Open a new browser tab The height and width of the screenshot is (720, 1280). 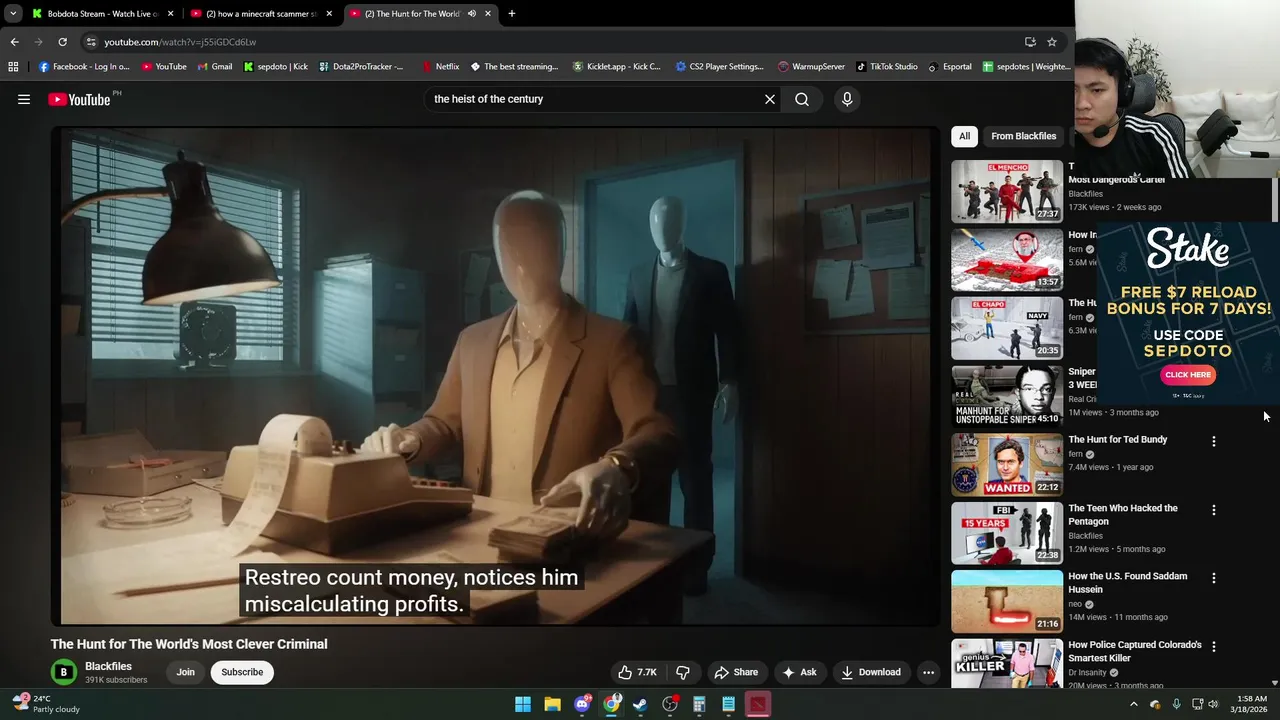click(512, 14)
